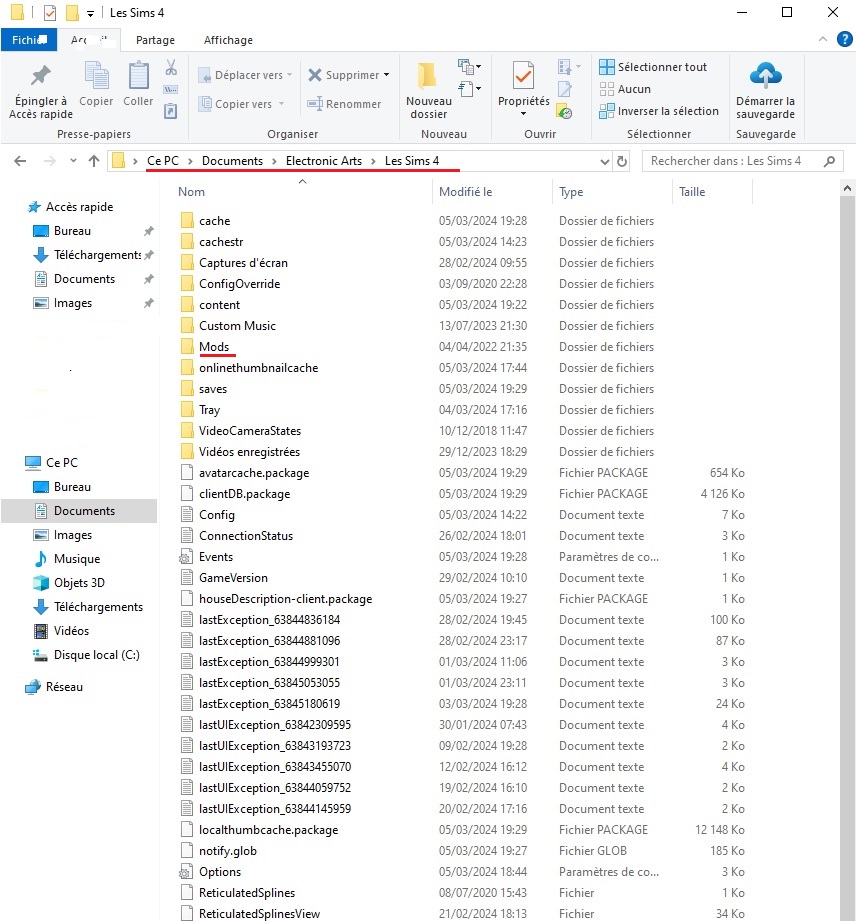857x921 pixels.
Task: Select the saves folder
Action: [x=203, y=389]
